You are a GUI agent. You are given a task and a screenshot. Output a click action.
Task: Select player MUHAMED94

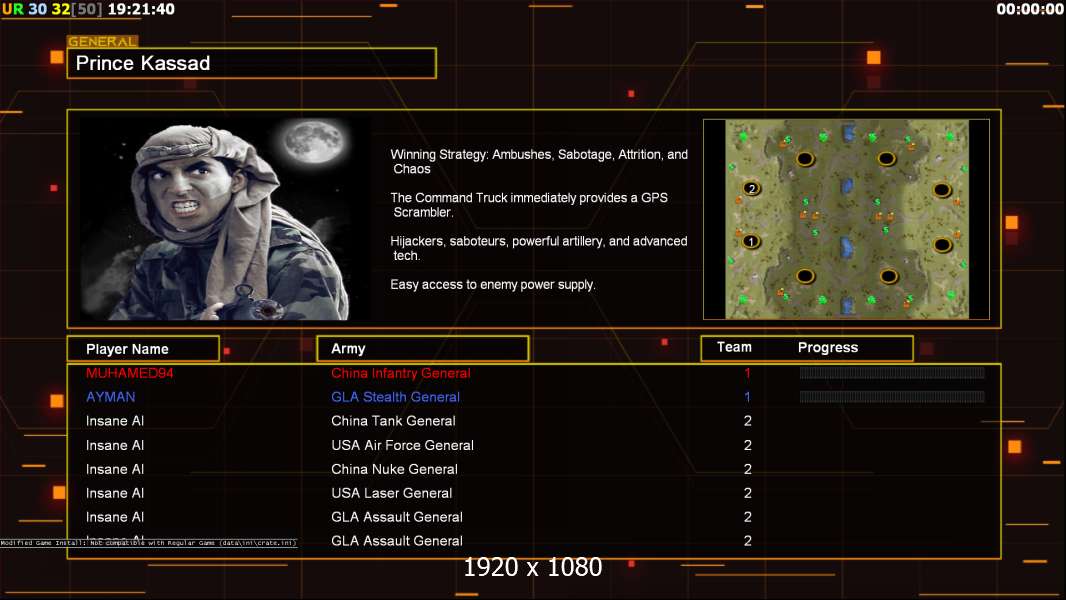[130, 373]
